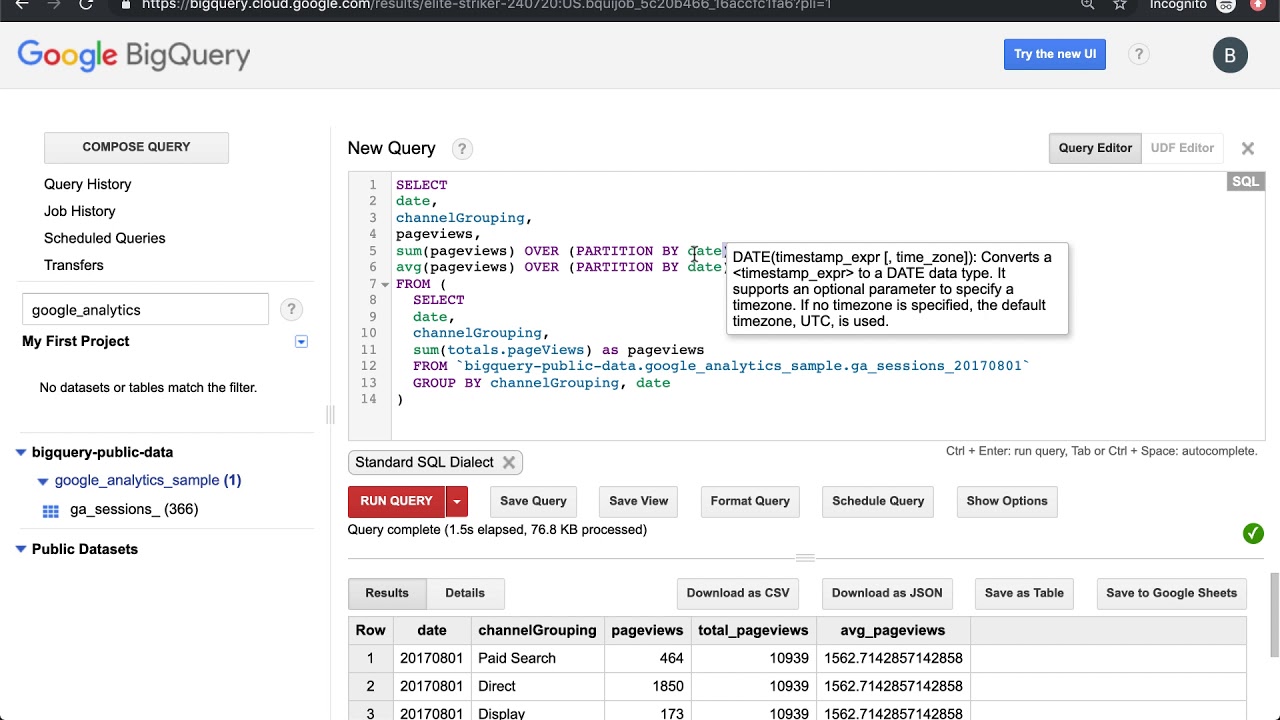The height and width of the screenshot is (720, 1280).
Task: Click the SQL badge in the editor corner
Action: pos(1246,182)
